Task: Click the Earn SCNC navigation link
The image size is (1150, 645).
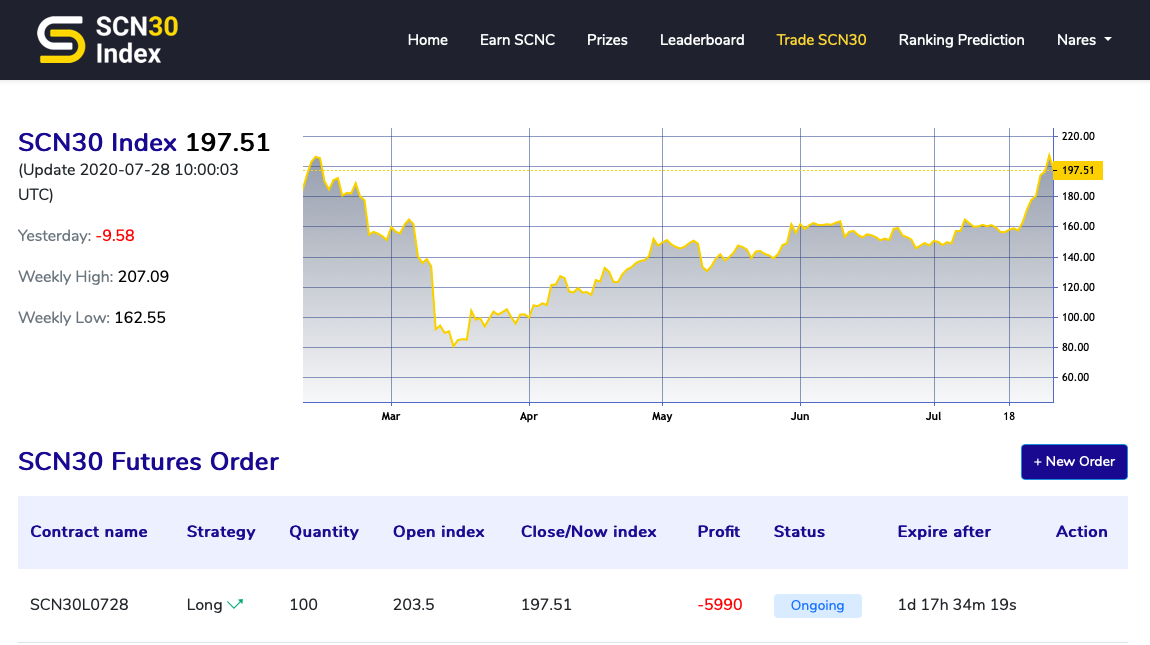Action: (x=517, y=40)
